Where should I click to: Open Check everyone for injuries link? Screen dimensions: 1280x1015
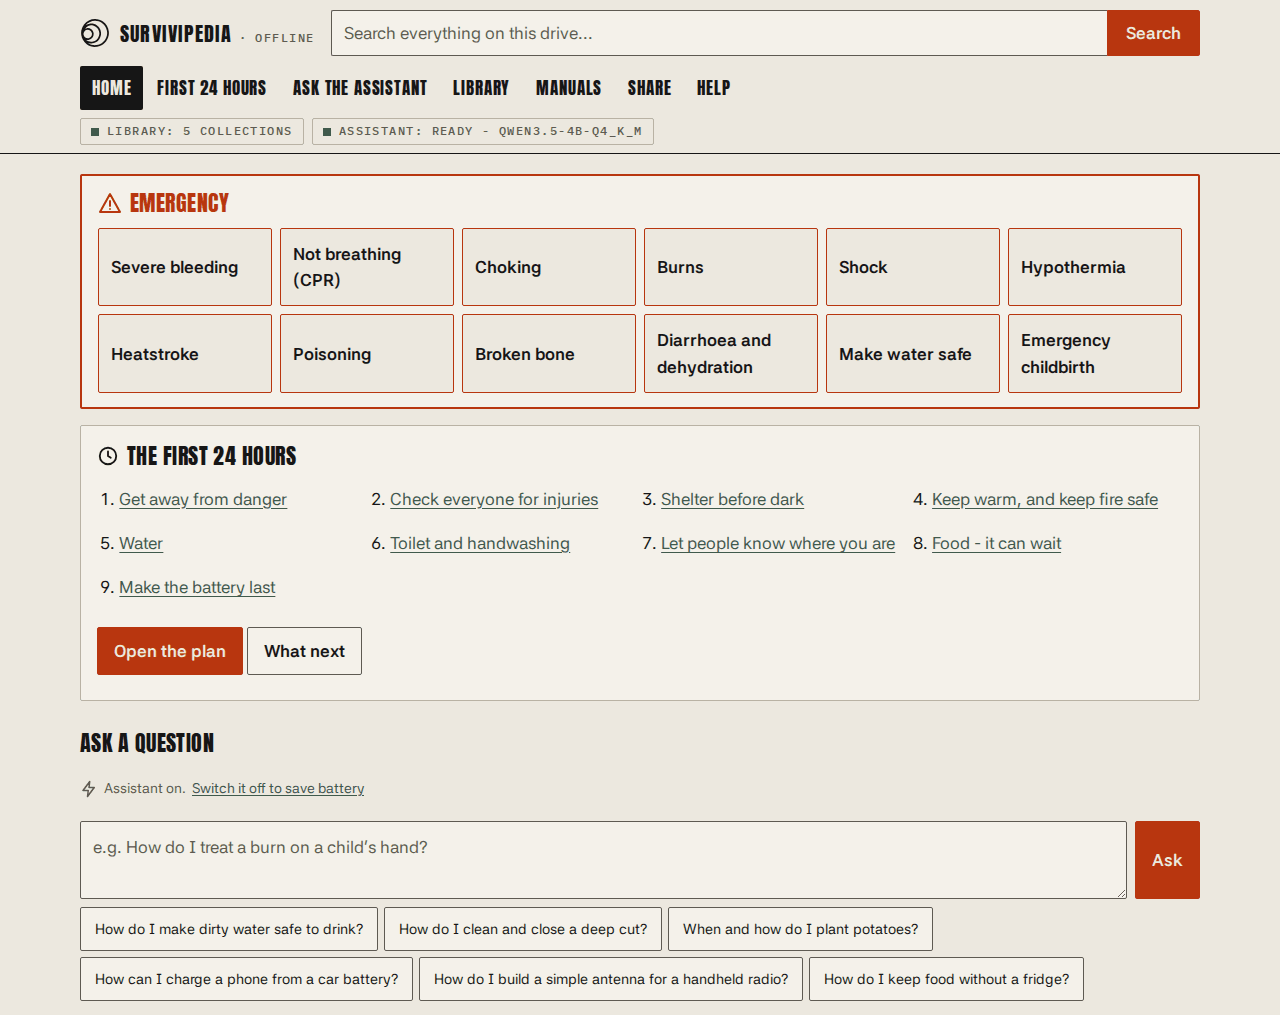494,500
